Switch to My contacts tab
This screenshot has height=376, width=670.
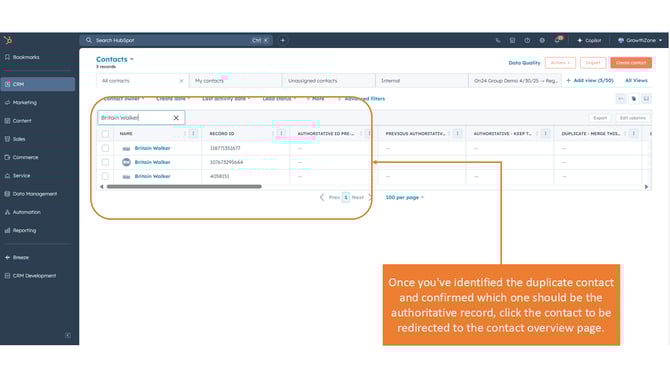(x=235, y=81)
